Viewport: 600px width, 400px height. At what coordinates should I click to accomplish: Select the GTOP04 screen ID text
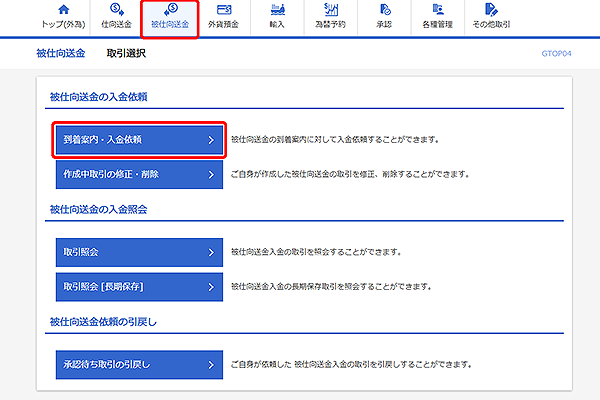coord(556,54)
